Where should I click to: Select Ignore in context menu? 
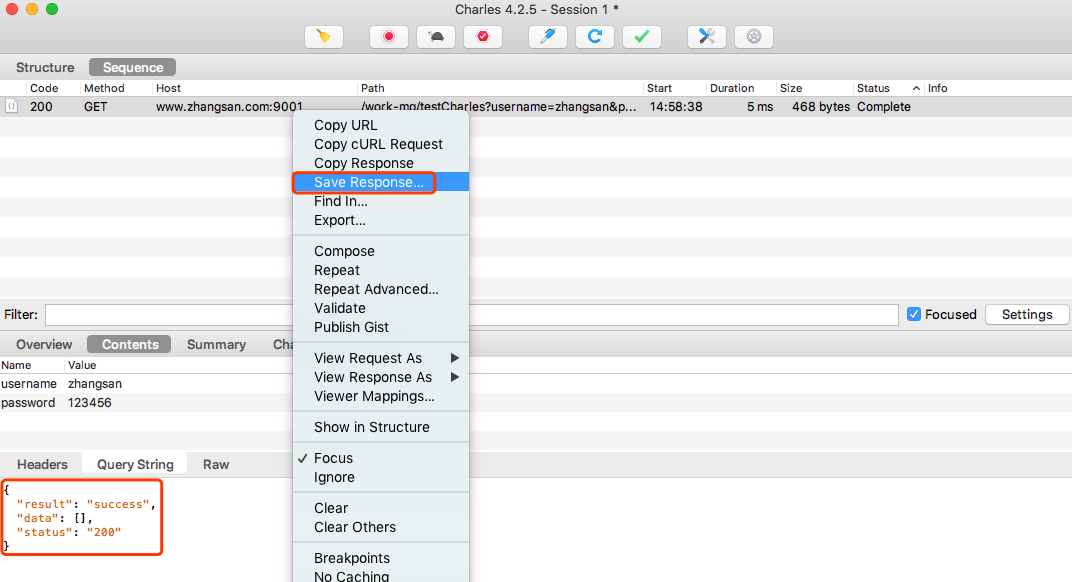tap(381, 477)
